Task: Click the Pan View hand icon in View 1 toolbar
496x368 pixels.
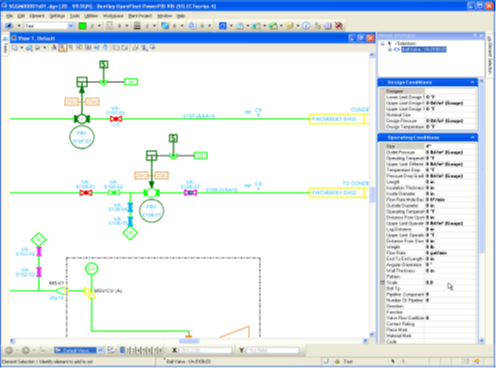Action: (x=105, y=48)
